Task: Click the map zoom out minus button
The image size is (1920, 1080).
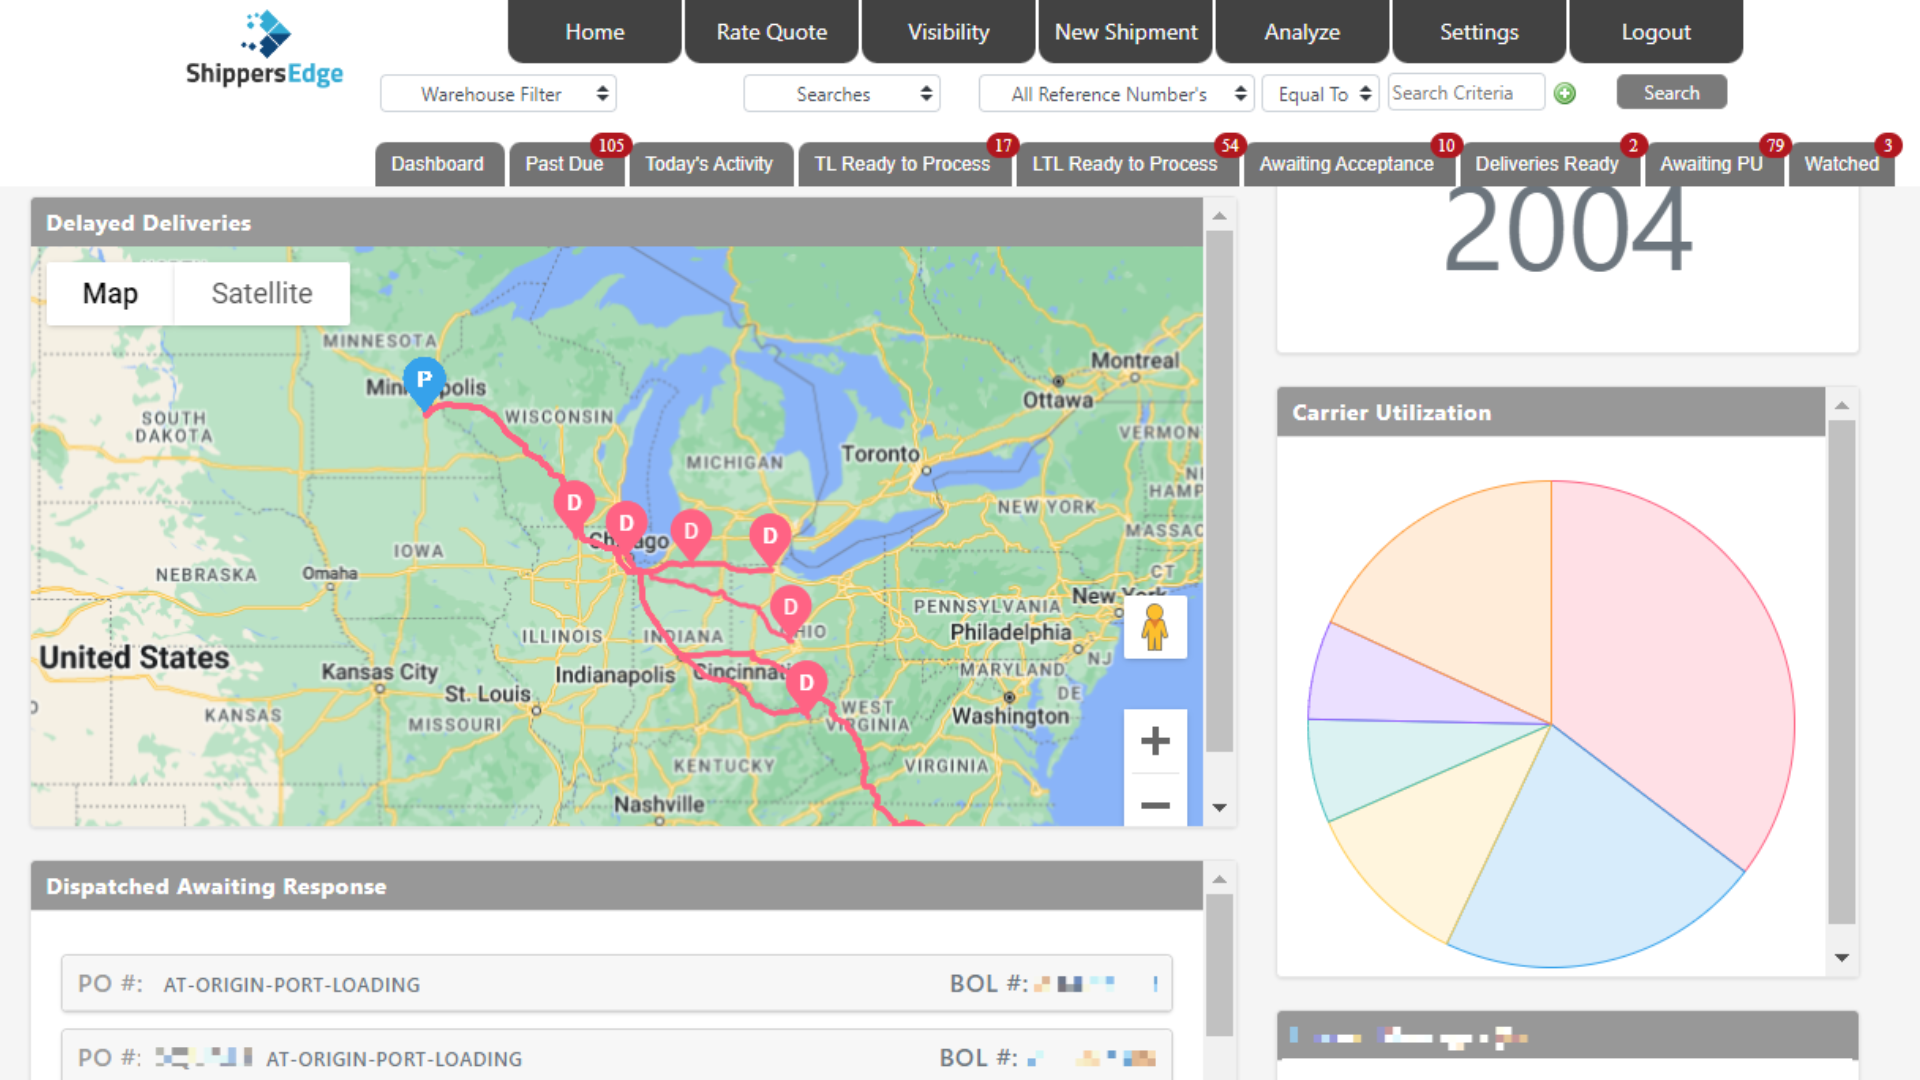Action: (x=1155, y=804)
